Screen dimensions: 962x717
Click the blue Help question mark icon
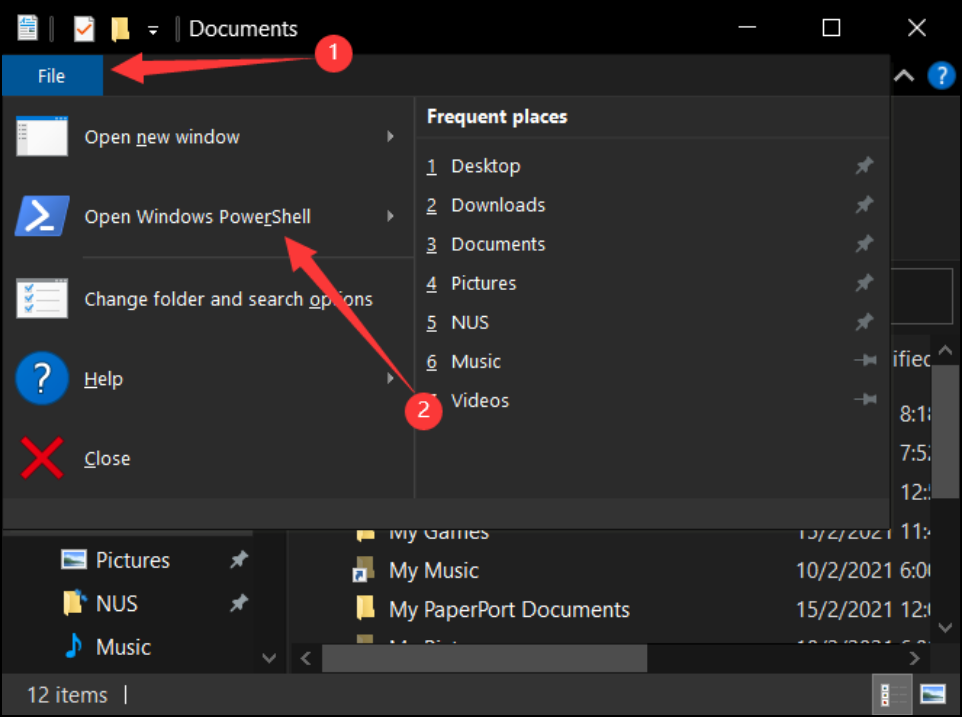(42, 379)
